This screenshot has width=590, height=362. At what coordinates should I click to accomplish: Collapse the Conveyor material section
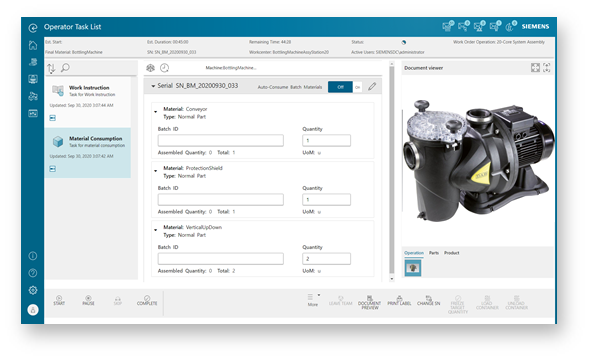(155, 112)
